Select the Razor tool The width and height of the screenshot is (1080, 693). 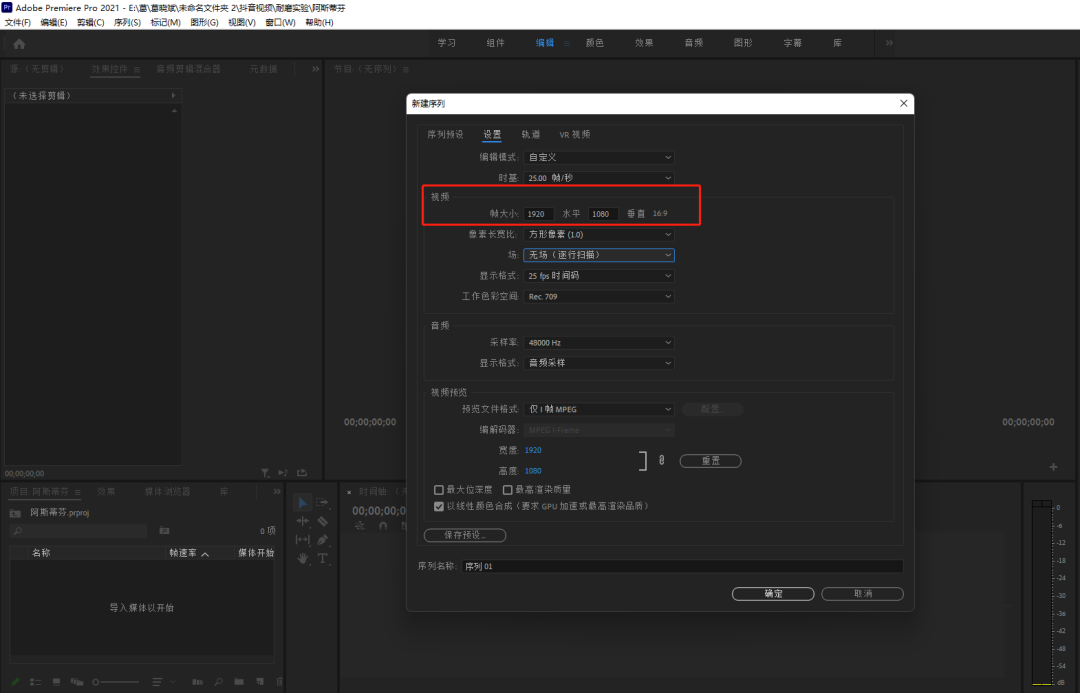[x=322, y=521]
